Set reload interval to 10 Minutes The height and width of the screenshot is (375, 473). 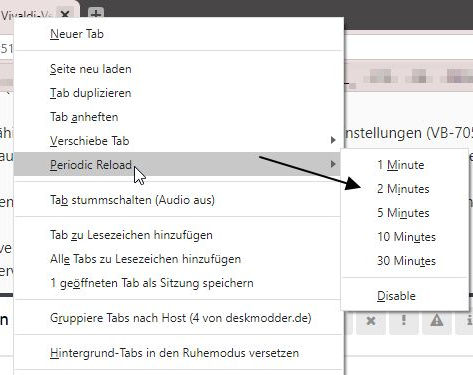tap(404, 237)
